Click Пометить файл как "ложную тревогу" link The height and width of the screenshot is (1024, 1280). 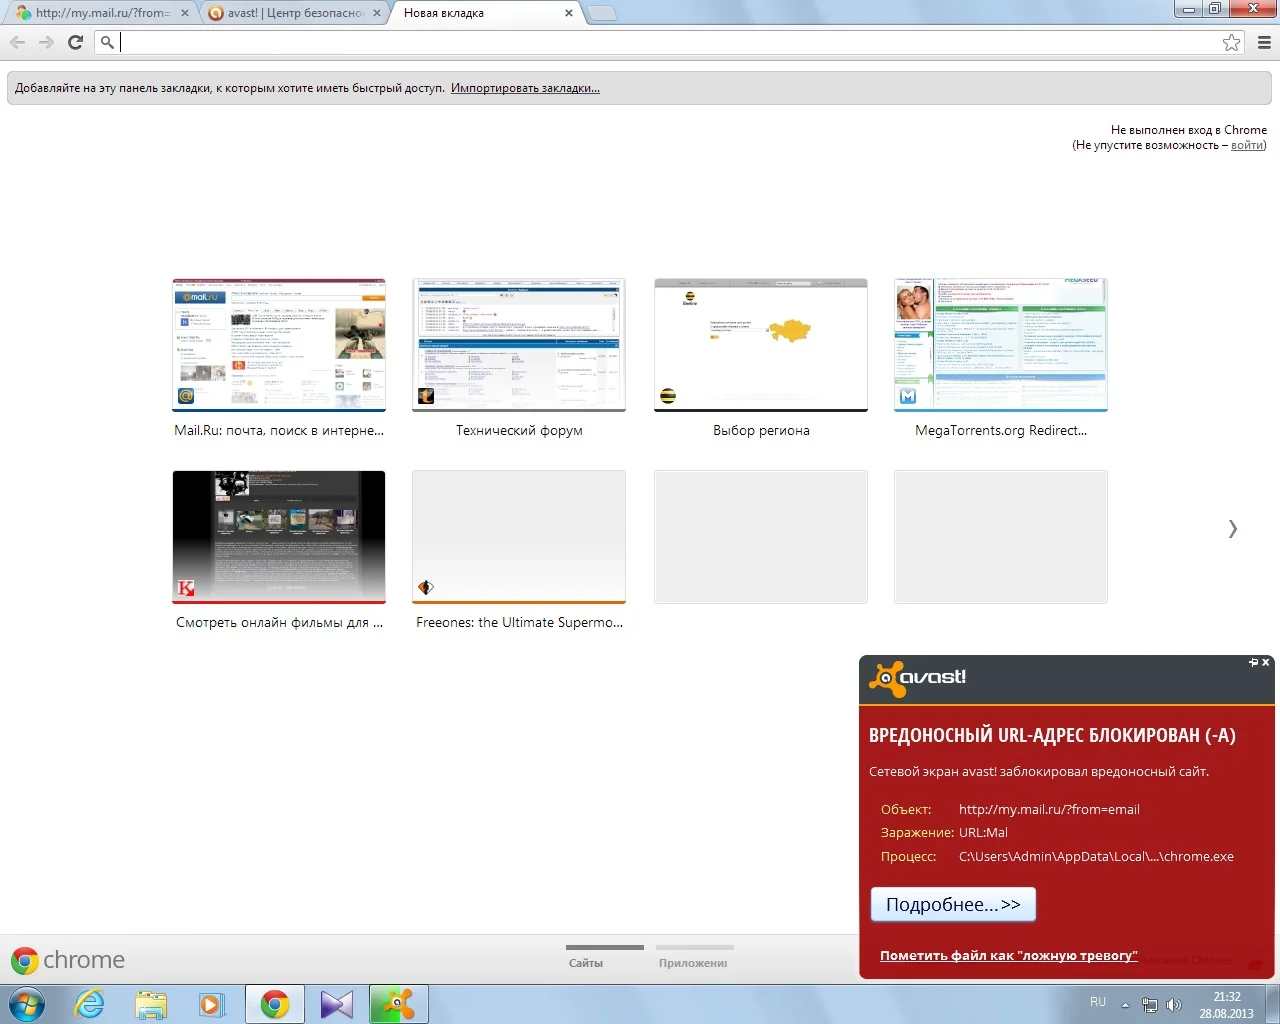pos(1009,956)
